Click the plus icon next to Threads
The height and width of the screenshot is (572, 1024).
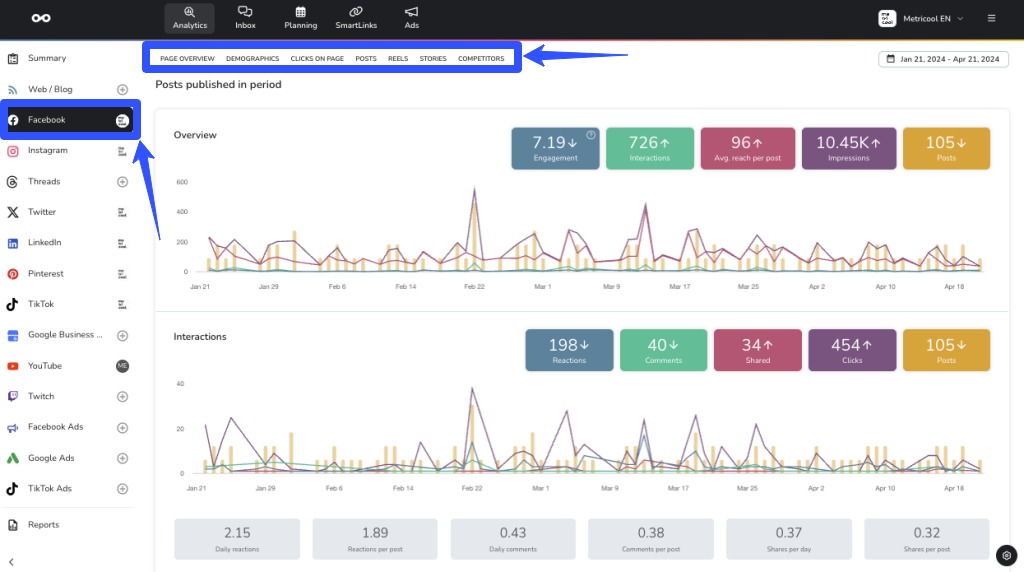122,182
